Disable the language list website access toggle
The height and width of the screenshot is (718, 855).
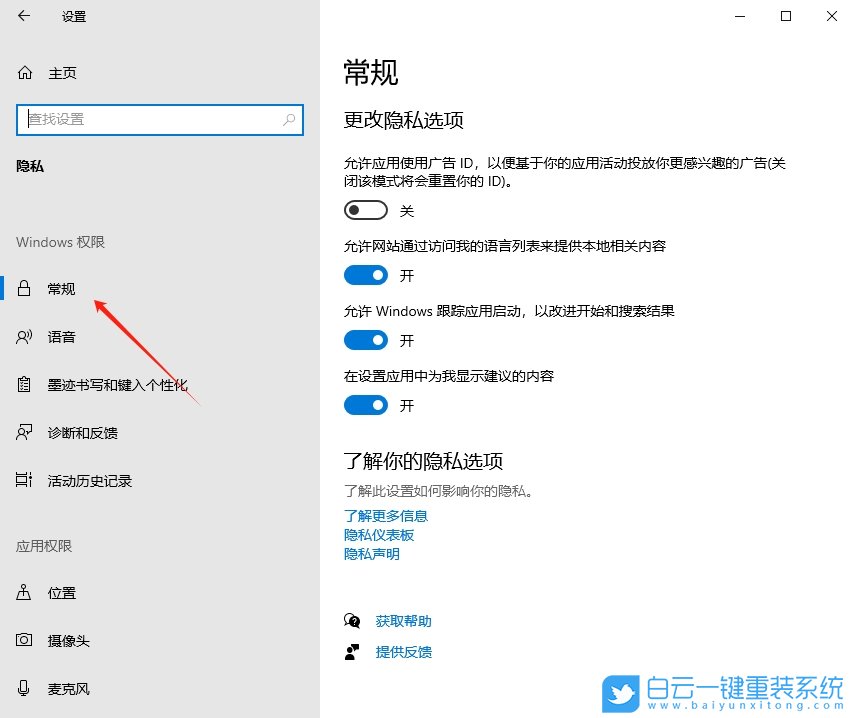365,275
